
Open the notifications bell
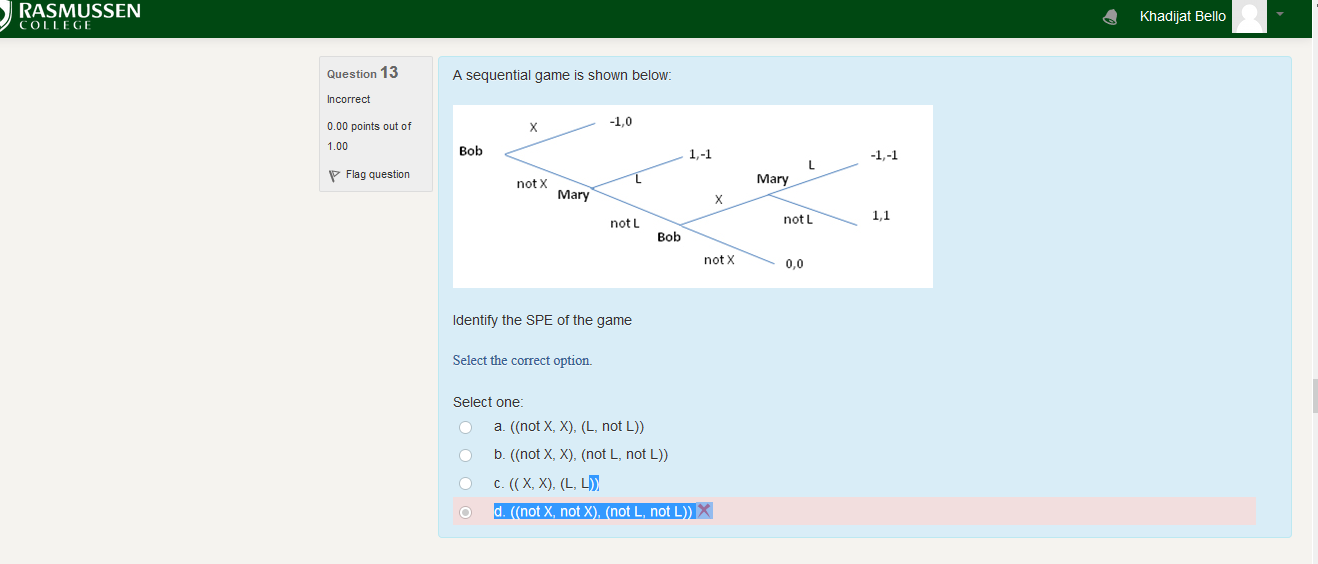point(1110,17)
